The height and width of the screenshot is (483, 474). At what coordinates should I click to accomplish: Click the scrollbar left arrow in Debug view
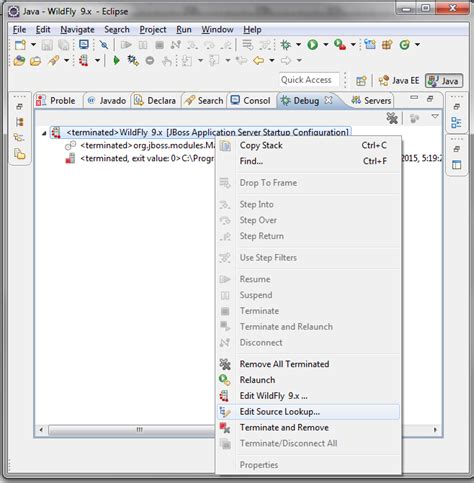coord(41,430)
